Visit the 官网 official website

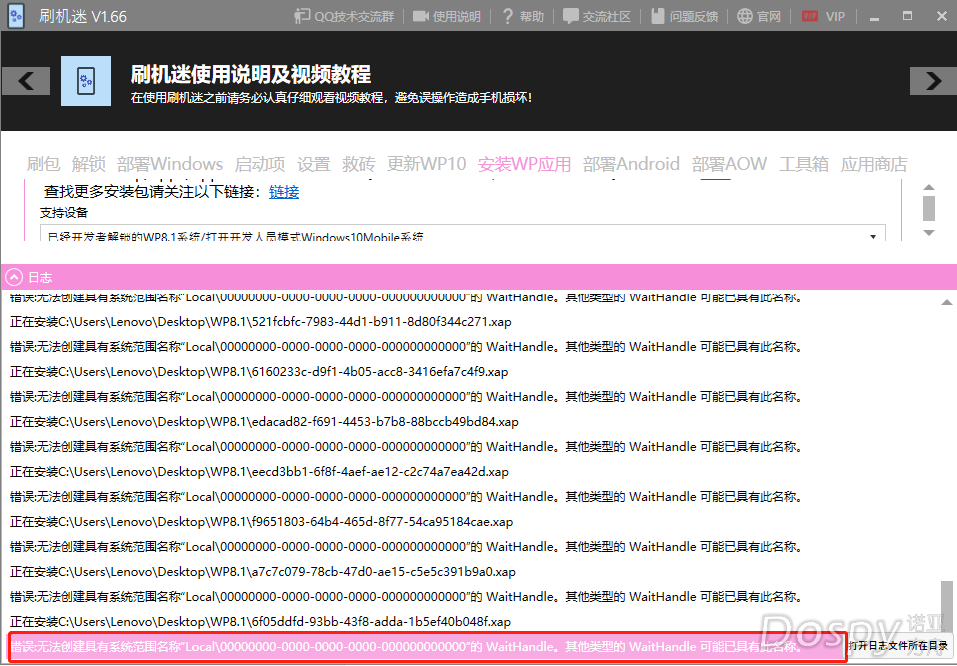[759, 16]
